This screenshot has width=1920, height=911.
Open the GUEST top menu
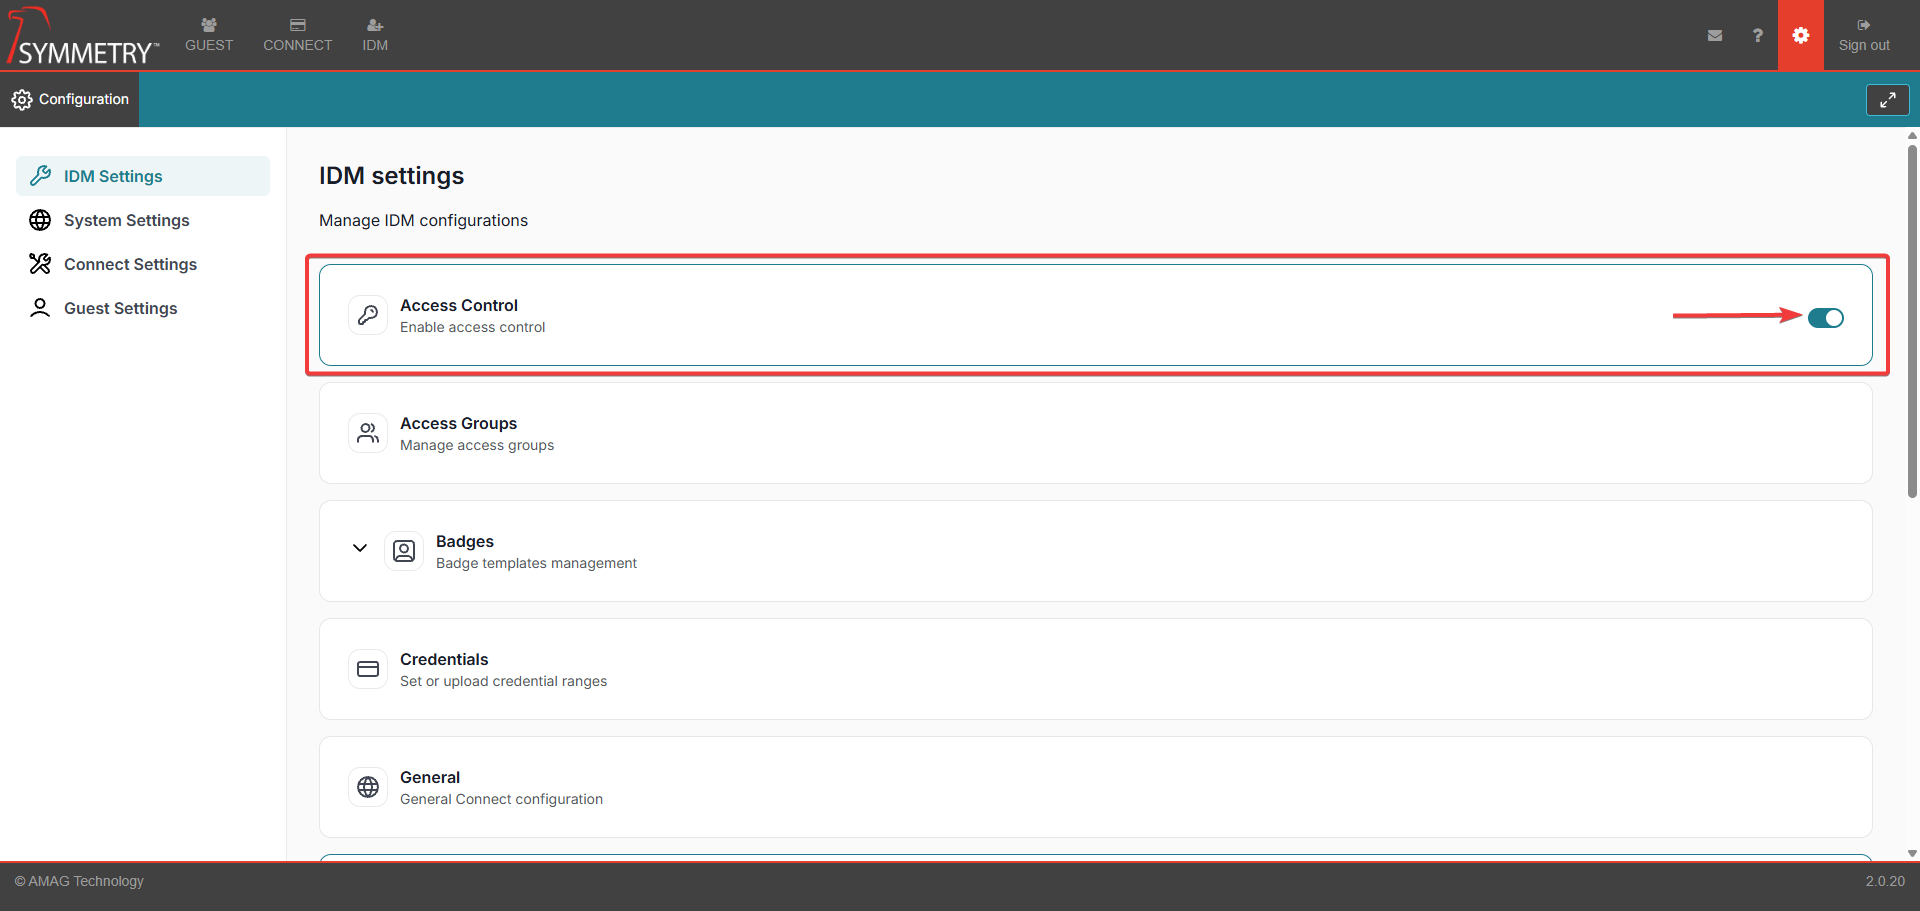(209, 35)
